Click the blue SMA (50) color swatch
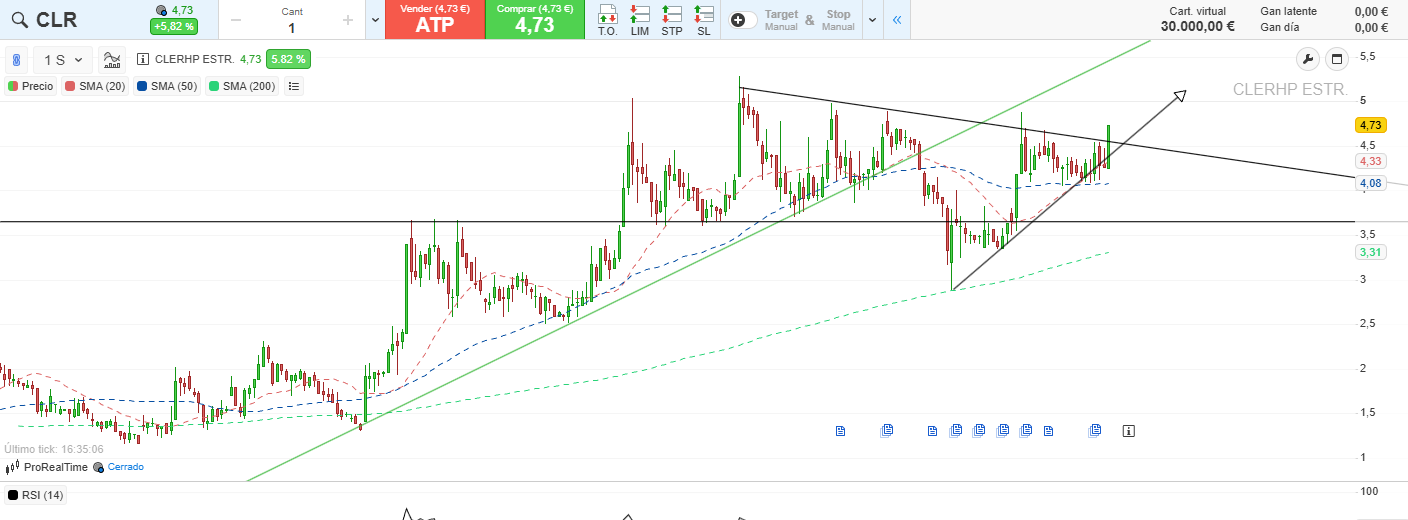Viewport: 1408px width, 520px height. tap(142, 86)
